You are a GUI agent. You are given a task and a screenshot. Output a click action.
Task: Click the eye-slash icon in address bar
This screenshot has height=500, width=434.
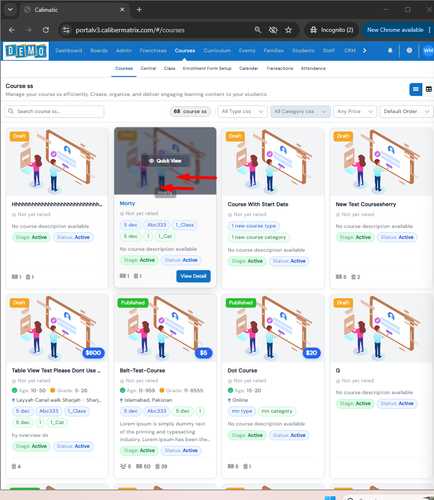(x=273, y=30)
